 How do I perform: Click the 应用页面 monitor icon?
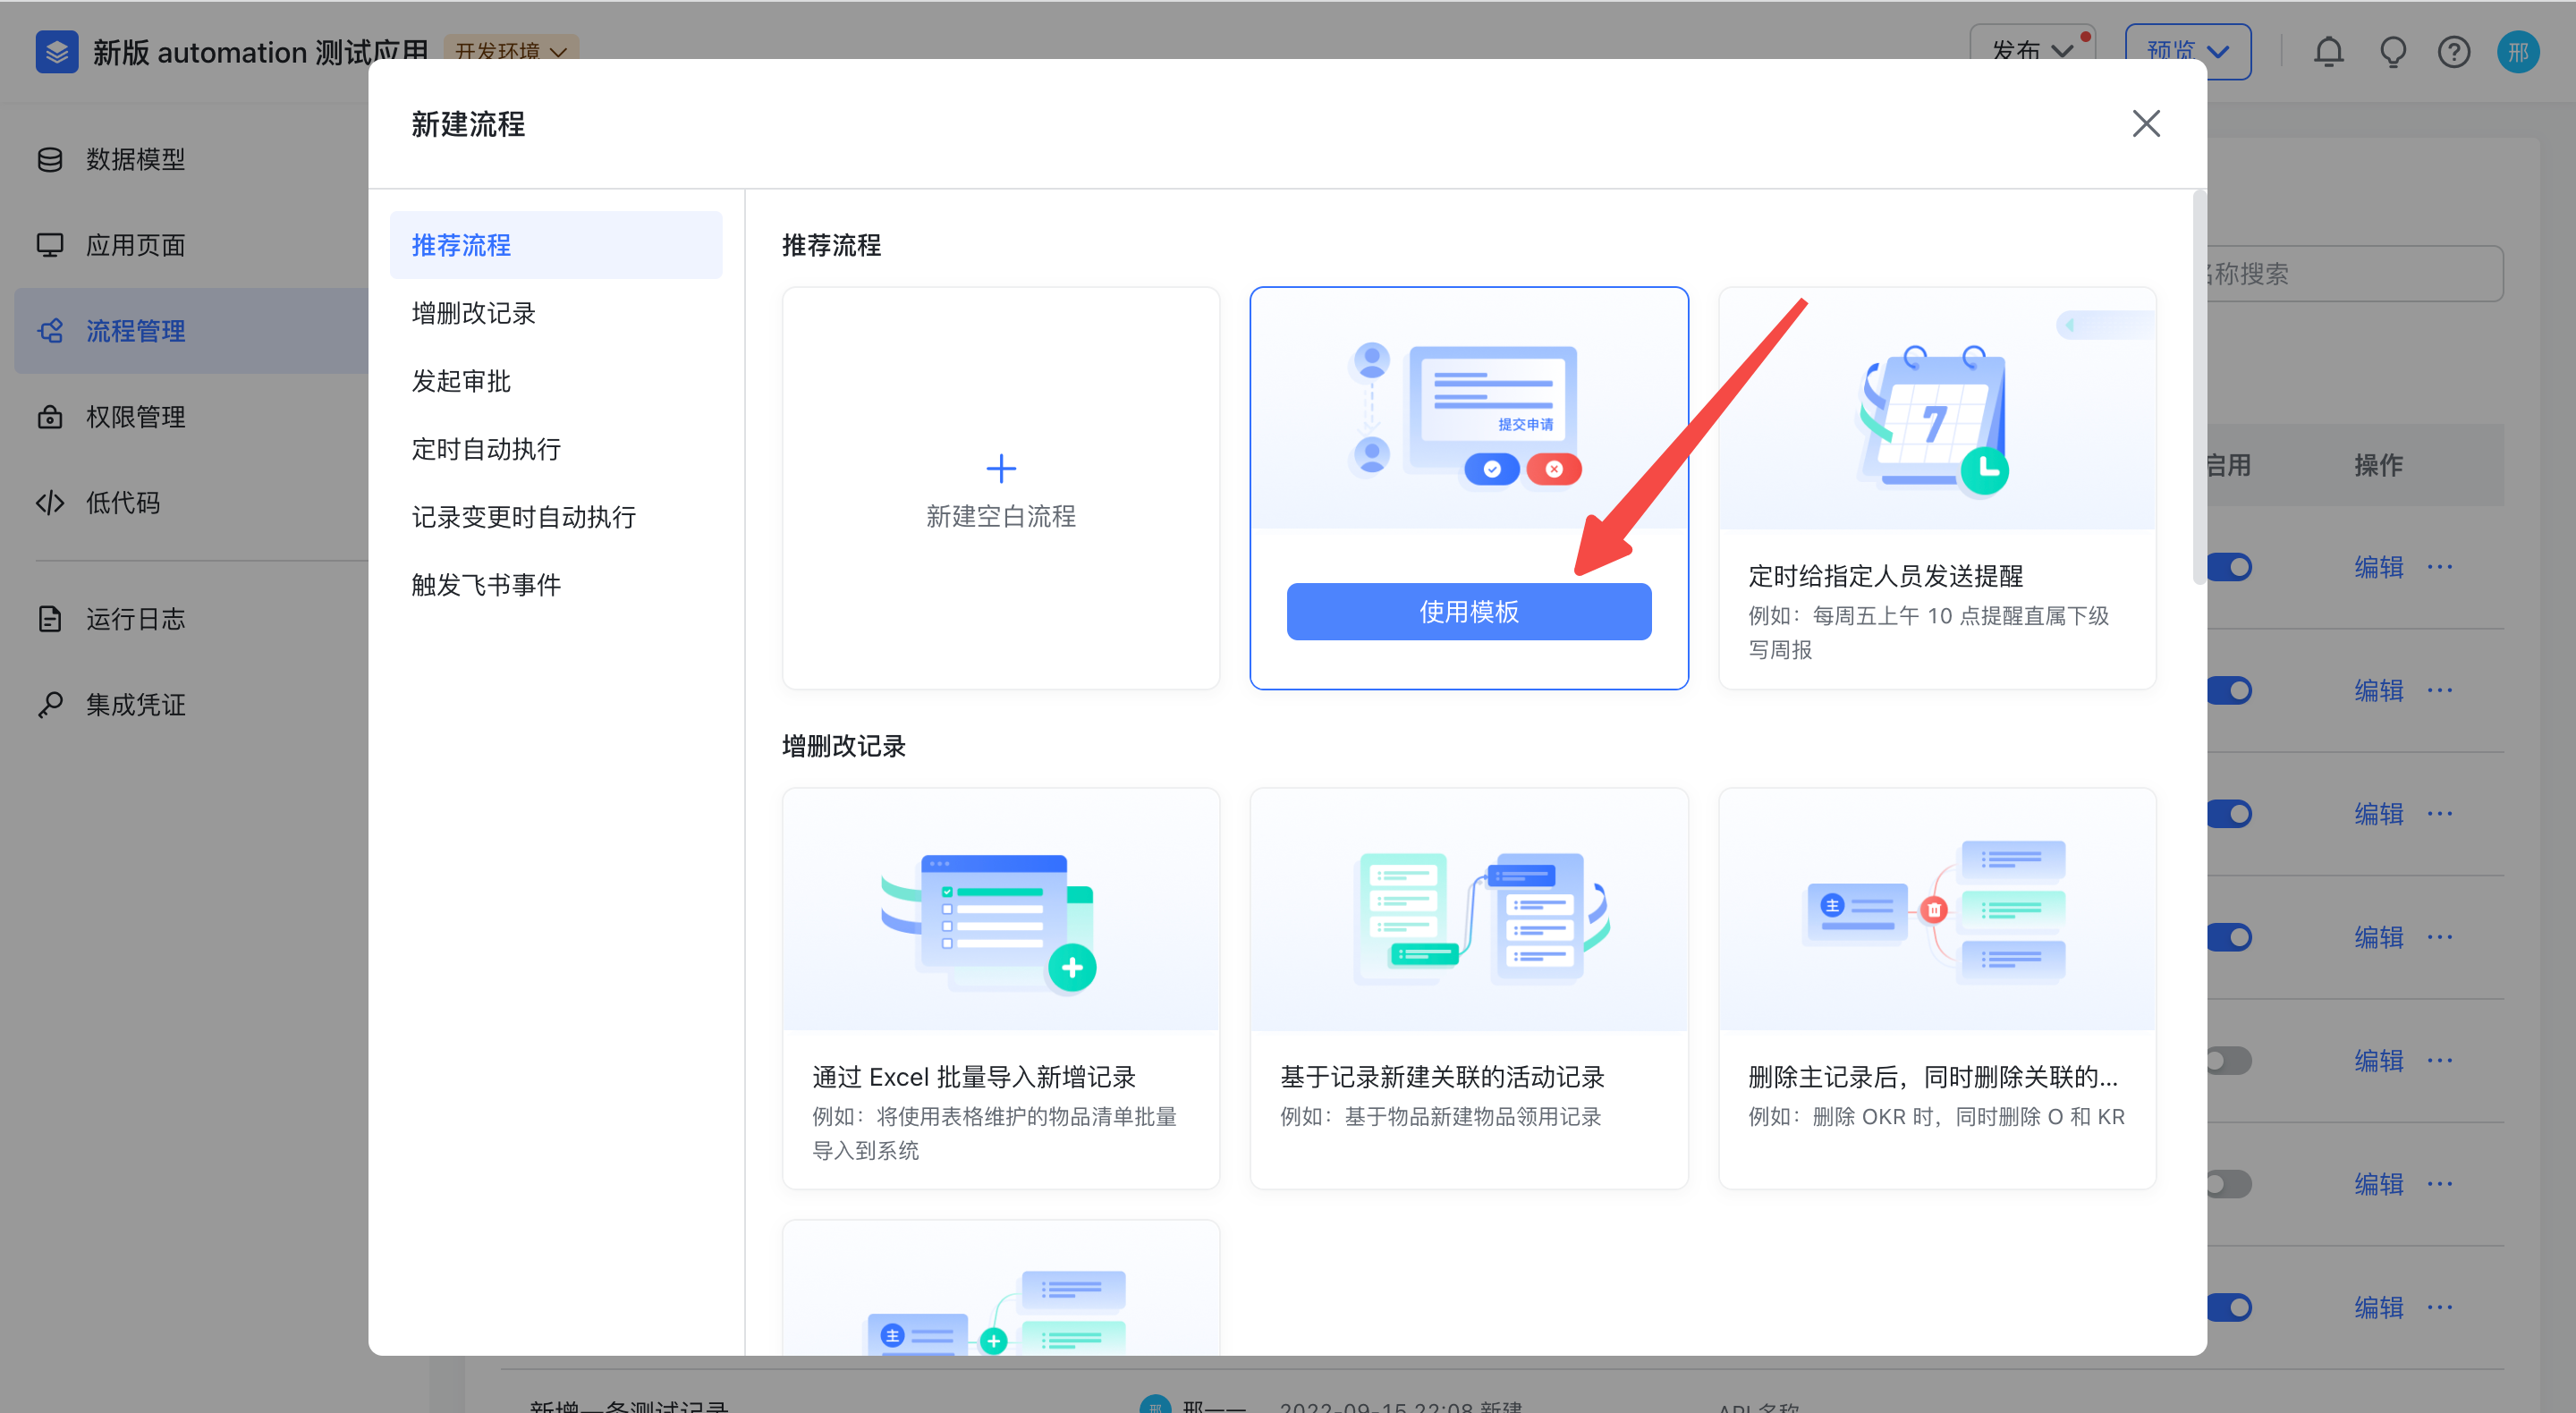(50, 245)
